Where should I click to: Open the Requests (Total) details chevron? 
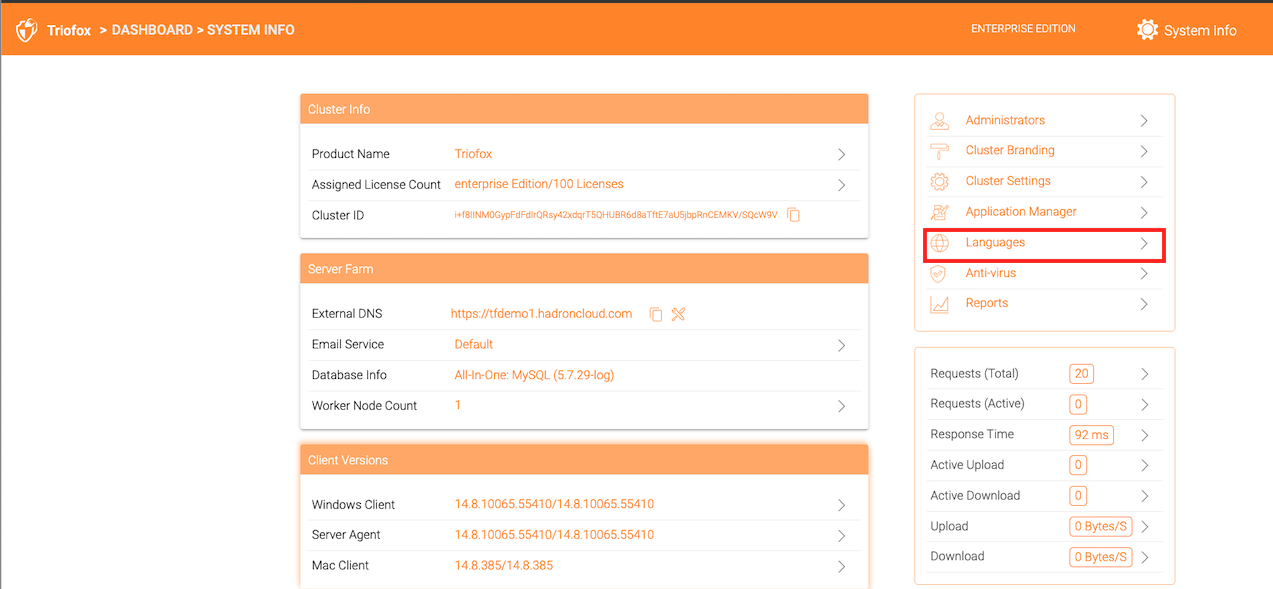pos(1145,374)
